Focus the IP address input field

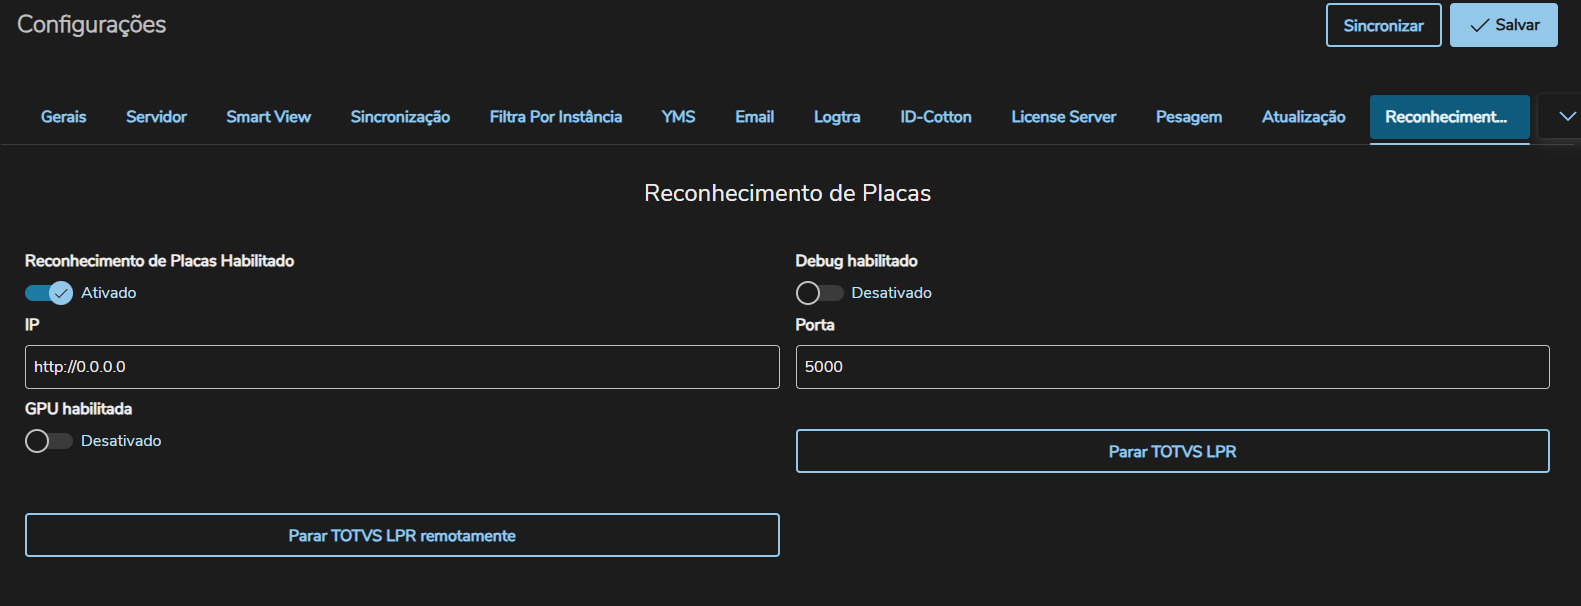tap(402, 367)
